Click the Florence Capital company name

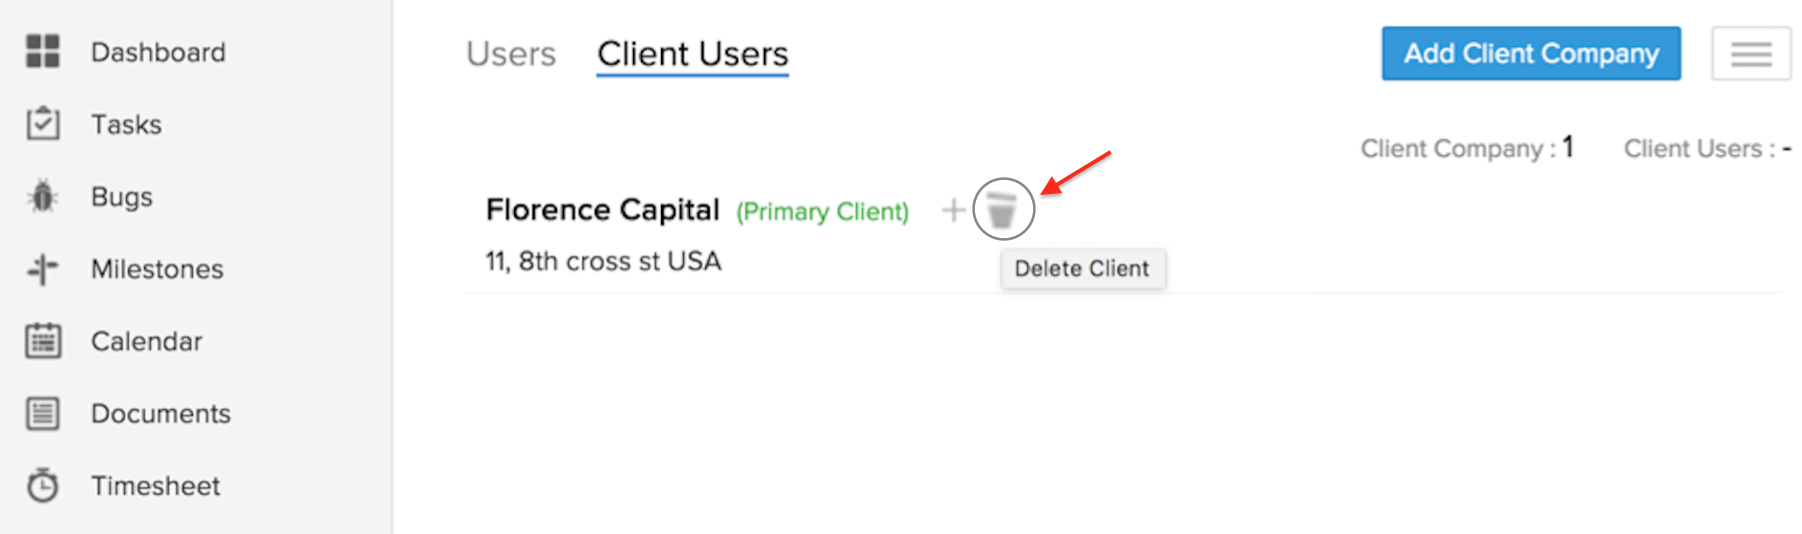(602, 210)
